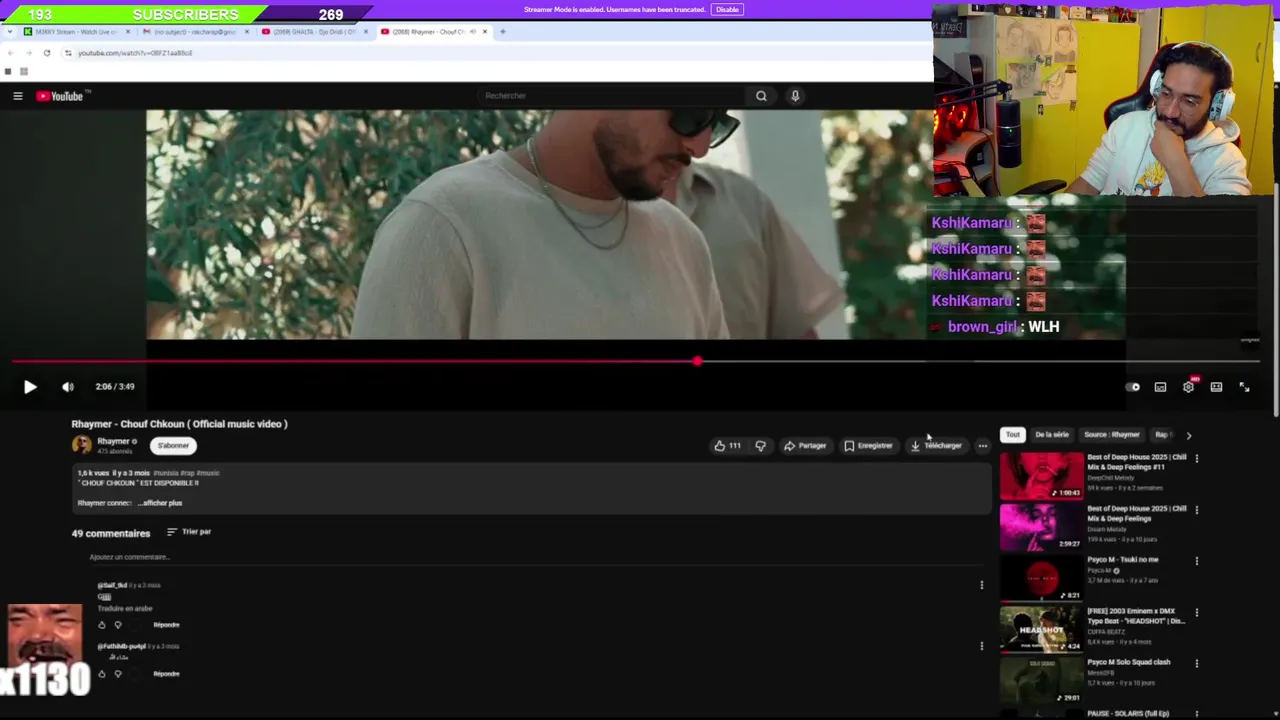The width and height of the screenshot is (1280, 720).
Task: Open the Rhaymer channel avatar
Action: pyautogui.click(x=82, y=445)
